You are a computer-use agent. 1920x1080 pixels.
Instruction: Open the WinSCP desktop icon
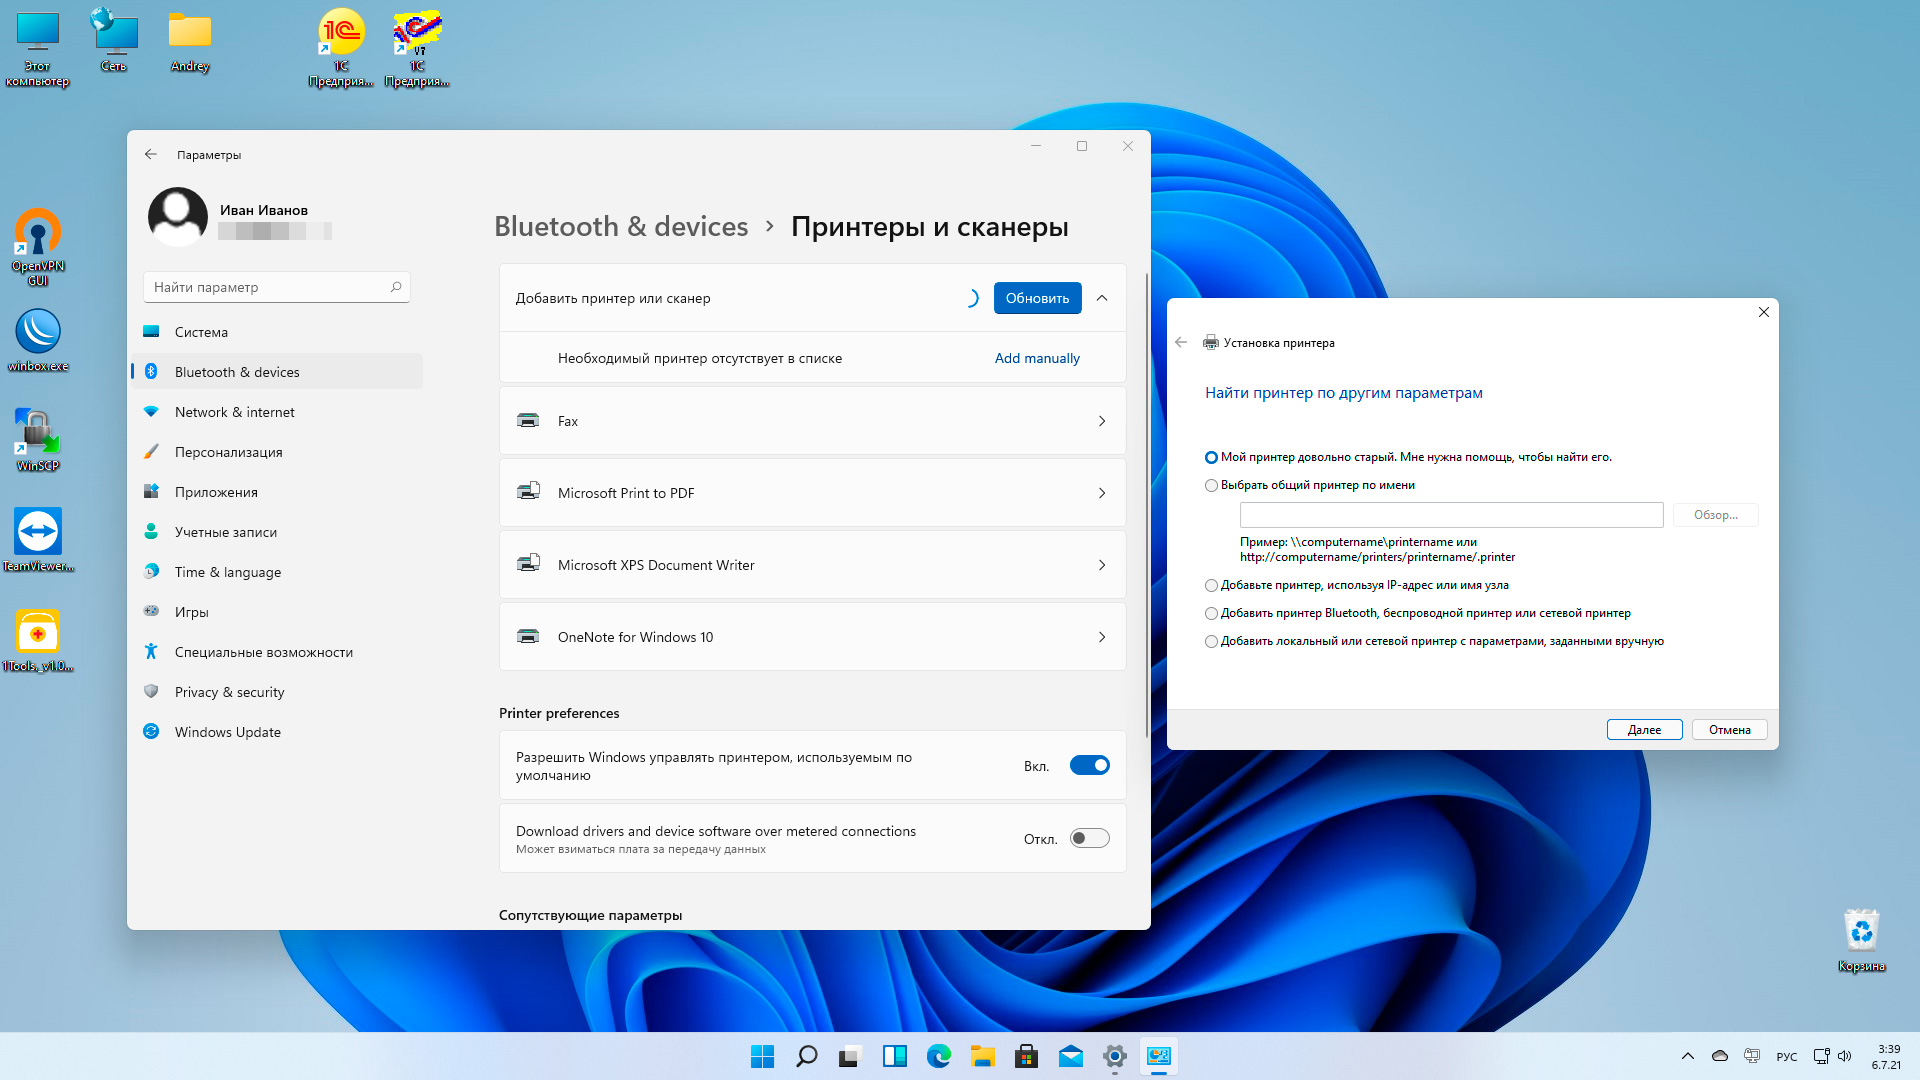pyautogui.click(x=38, y=433)
